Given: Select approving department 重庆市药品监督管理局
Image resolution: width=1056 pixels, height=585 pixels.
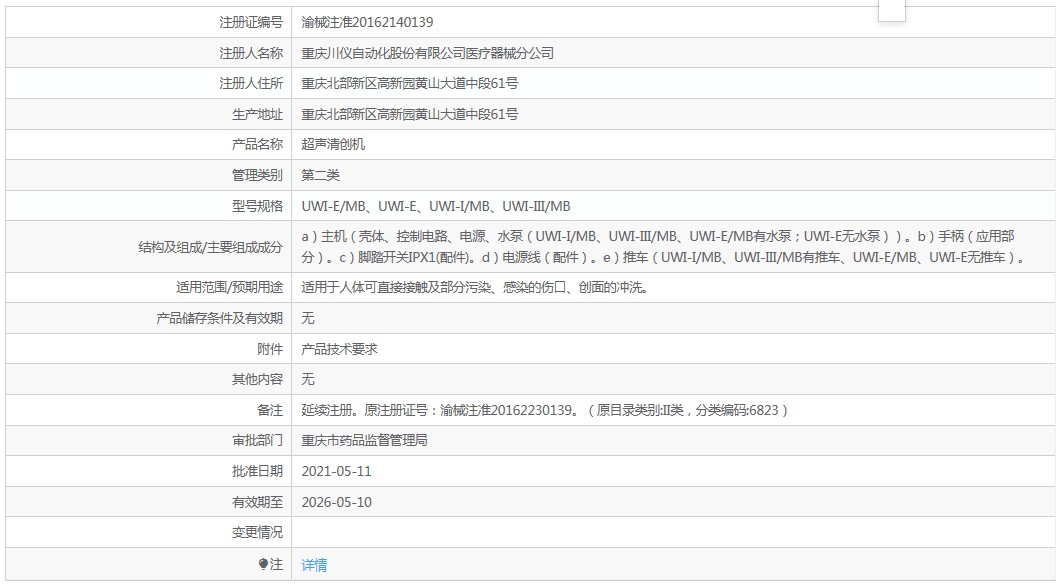Looking at the screenshot, I should point(364,440).
